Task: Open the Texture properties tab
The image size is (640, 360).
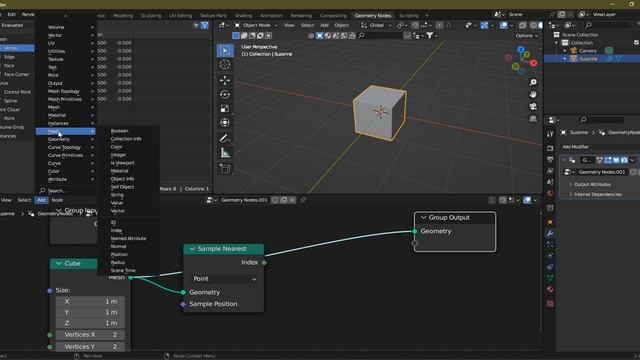Action: tap(550, 303)
